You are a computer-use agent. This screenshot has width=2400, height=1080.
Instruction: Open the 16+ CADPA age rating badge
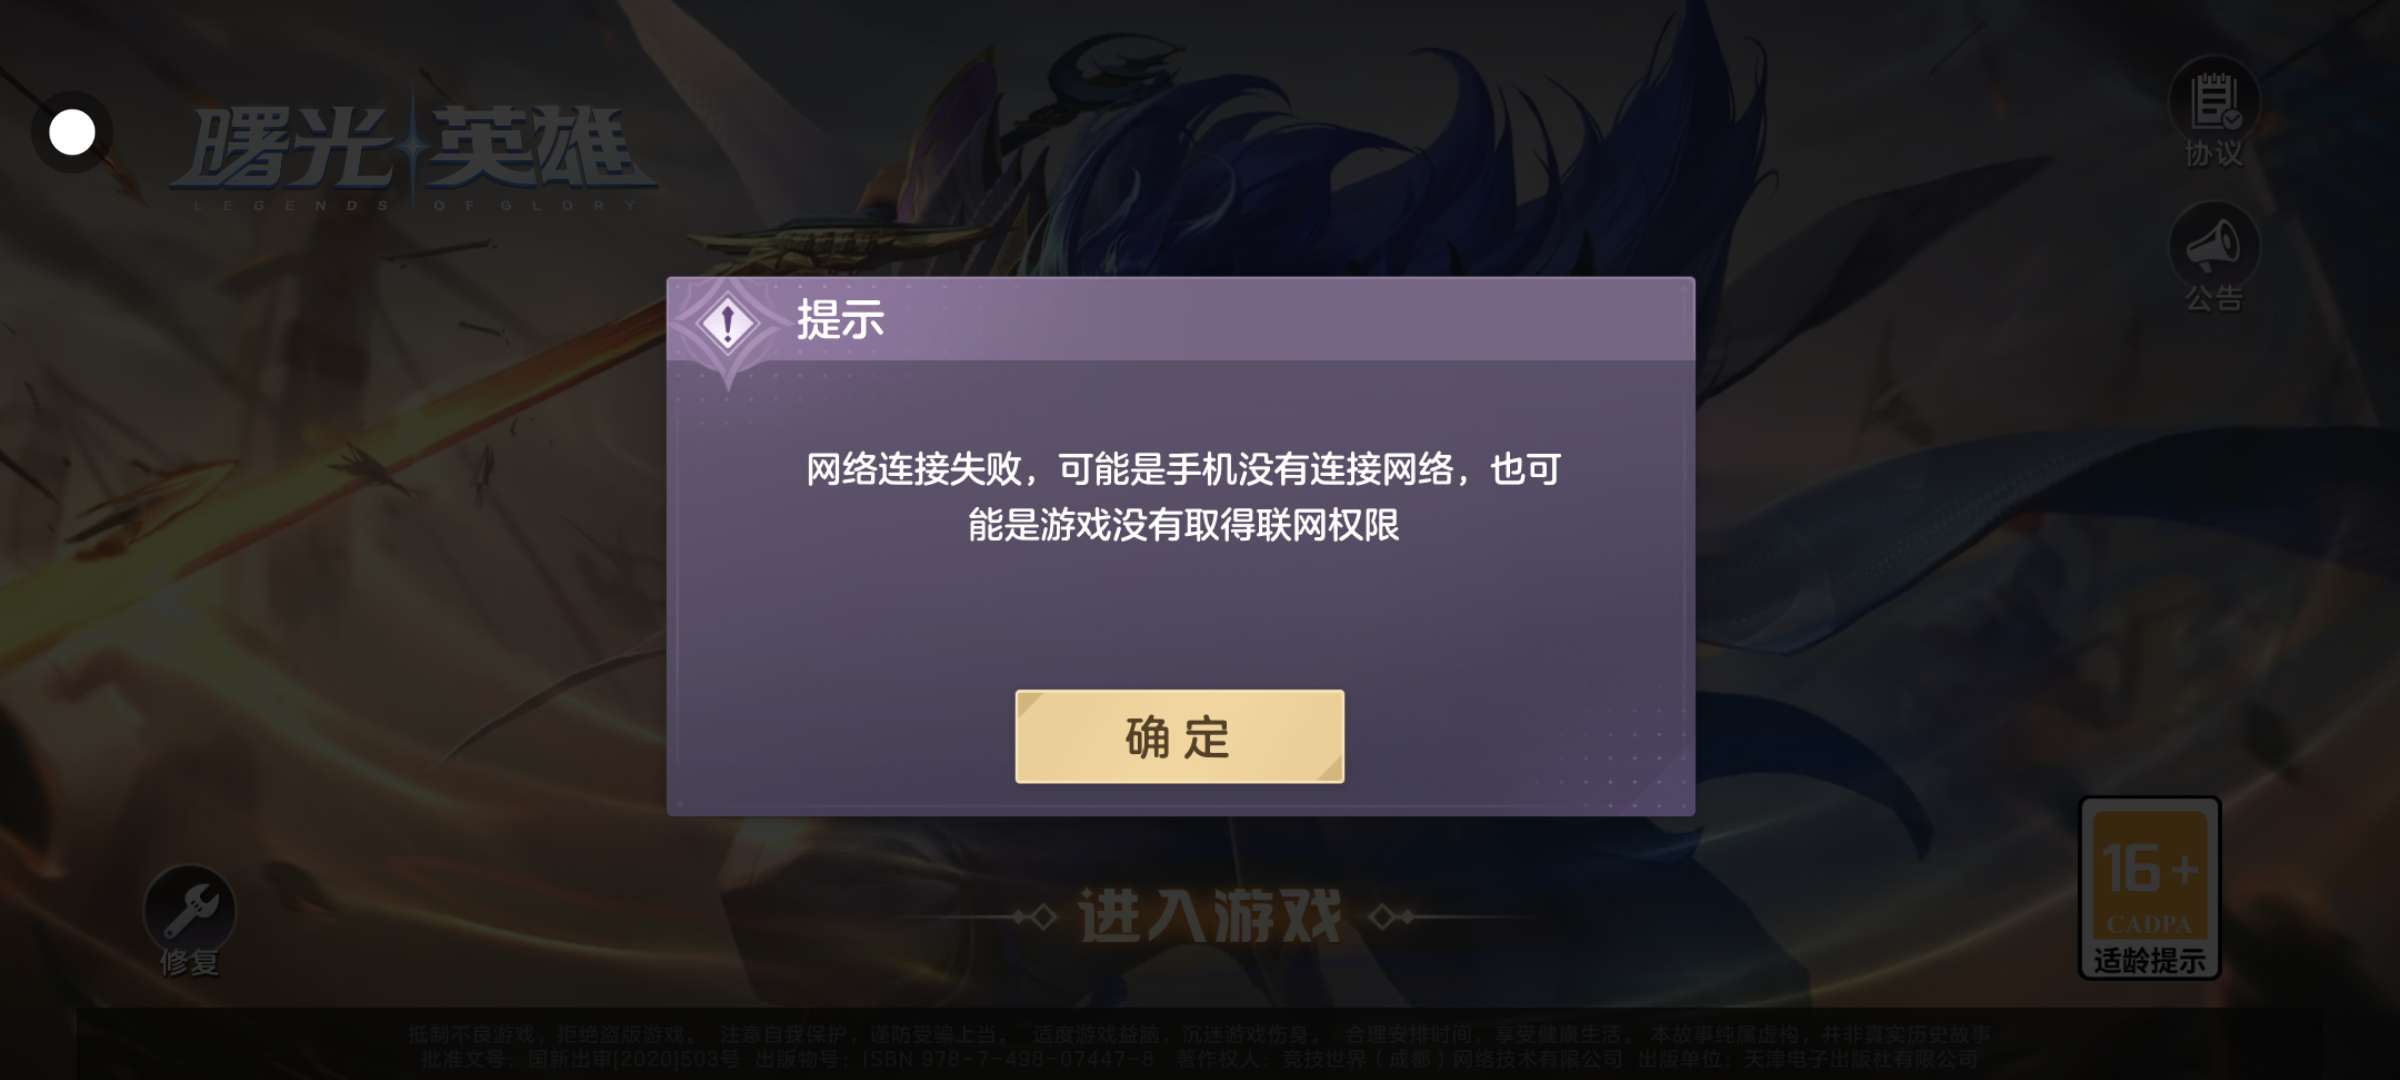coord(2150,887)
